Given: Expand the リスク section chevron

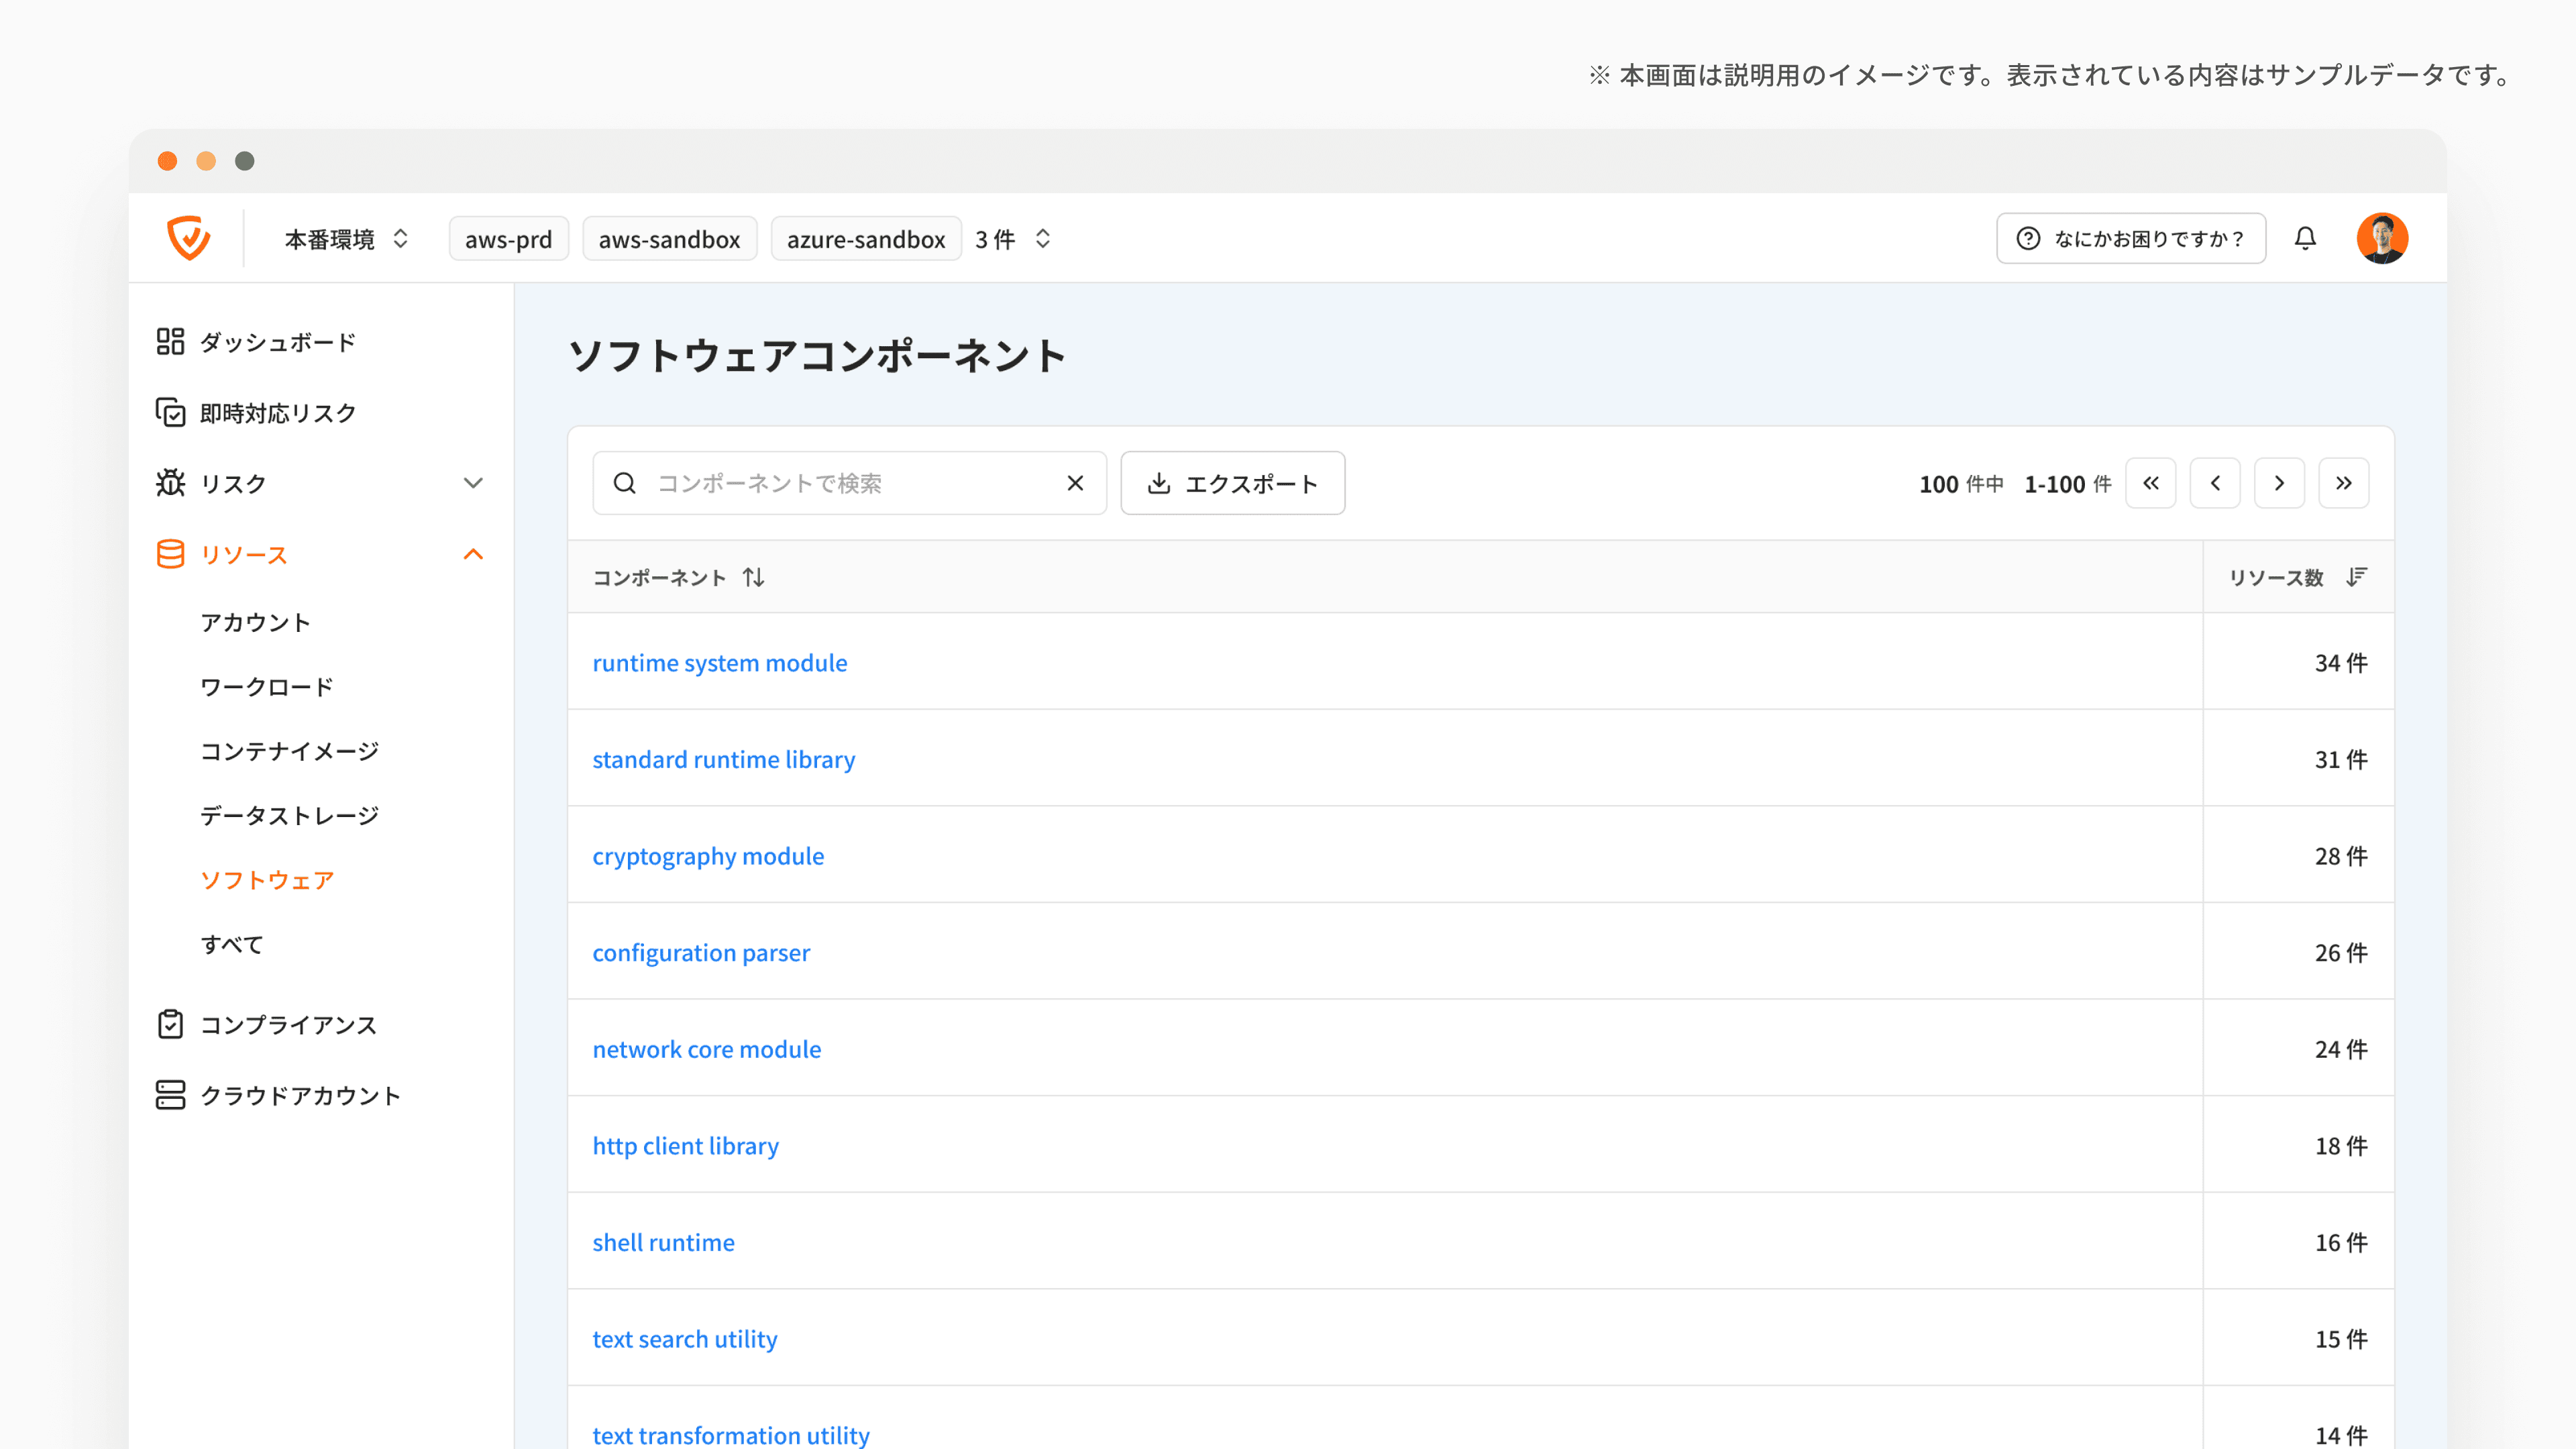Looking at the screenshot, I should (473, 483).
